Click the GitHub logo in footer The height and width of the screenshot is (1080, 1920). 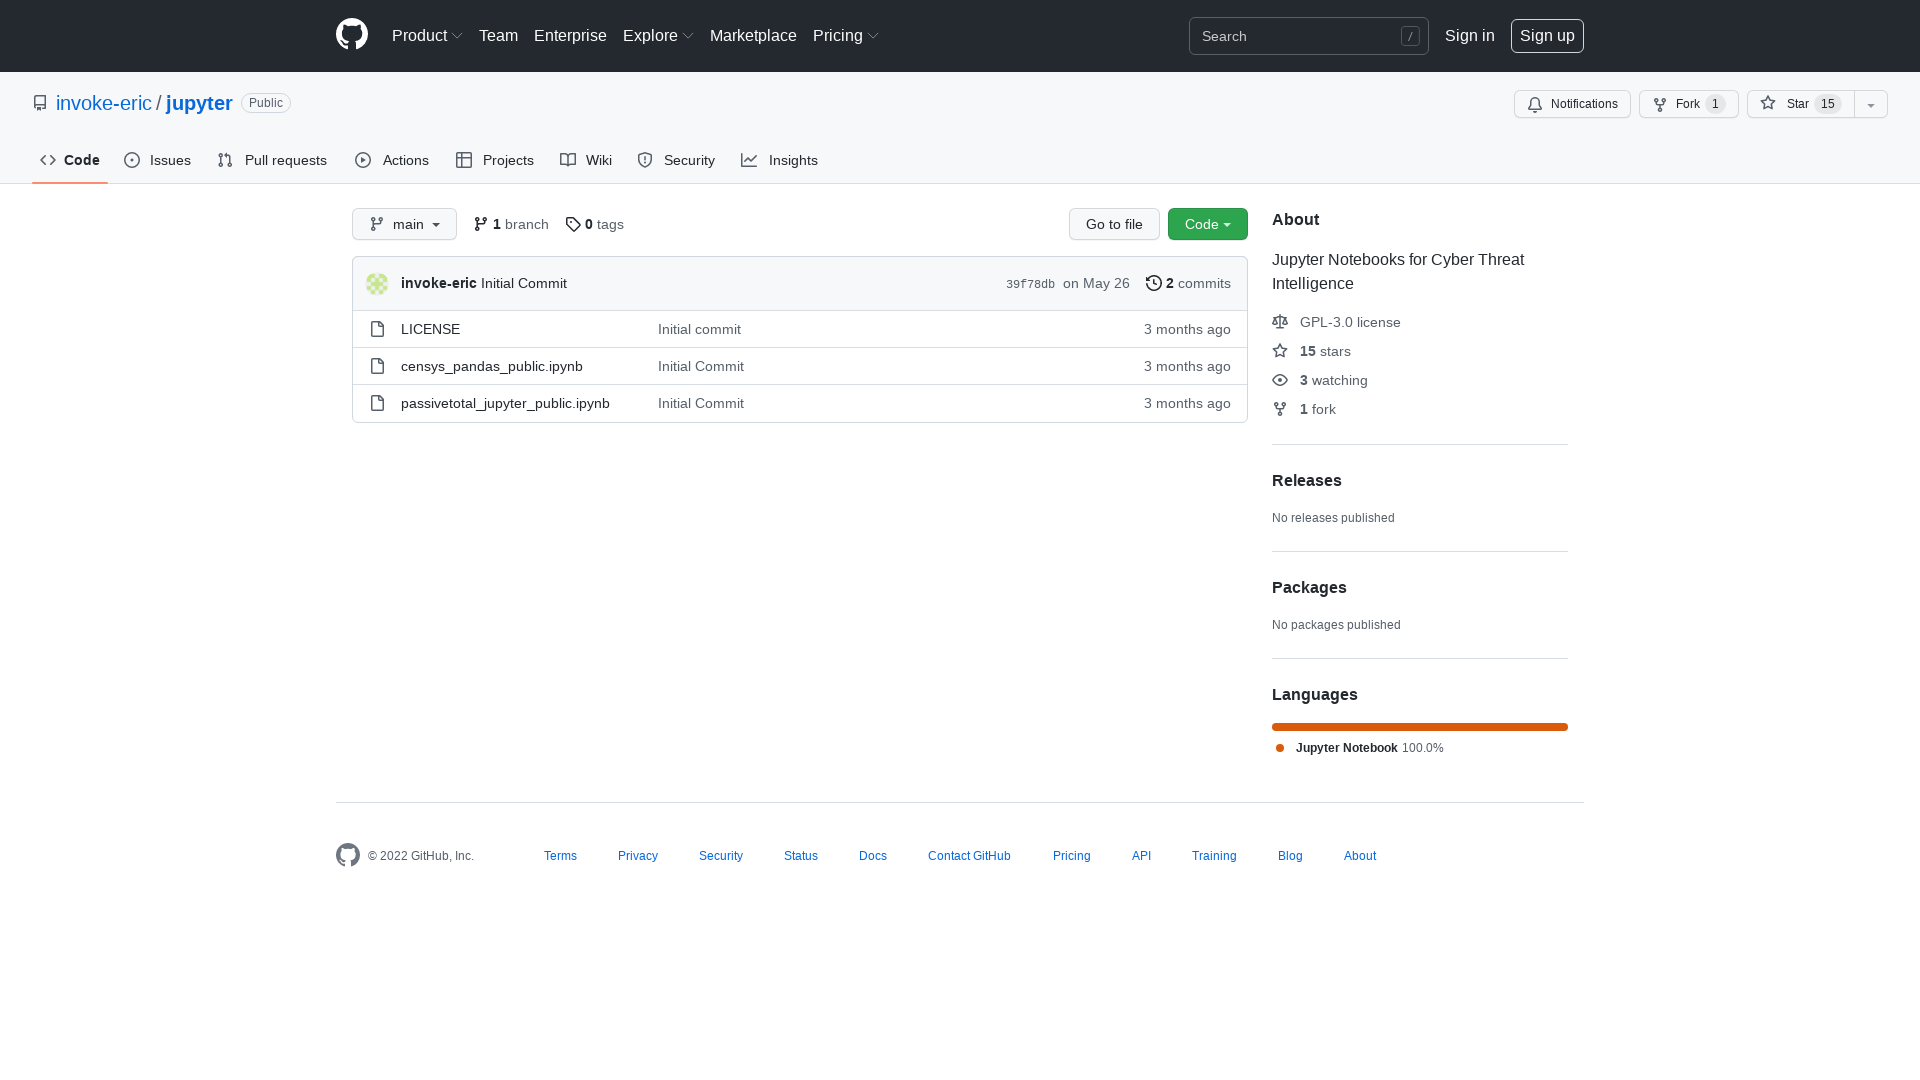[348, 855]
